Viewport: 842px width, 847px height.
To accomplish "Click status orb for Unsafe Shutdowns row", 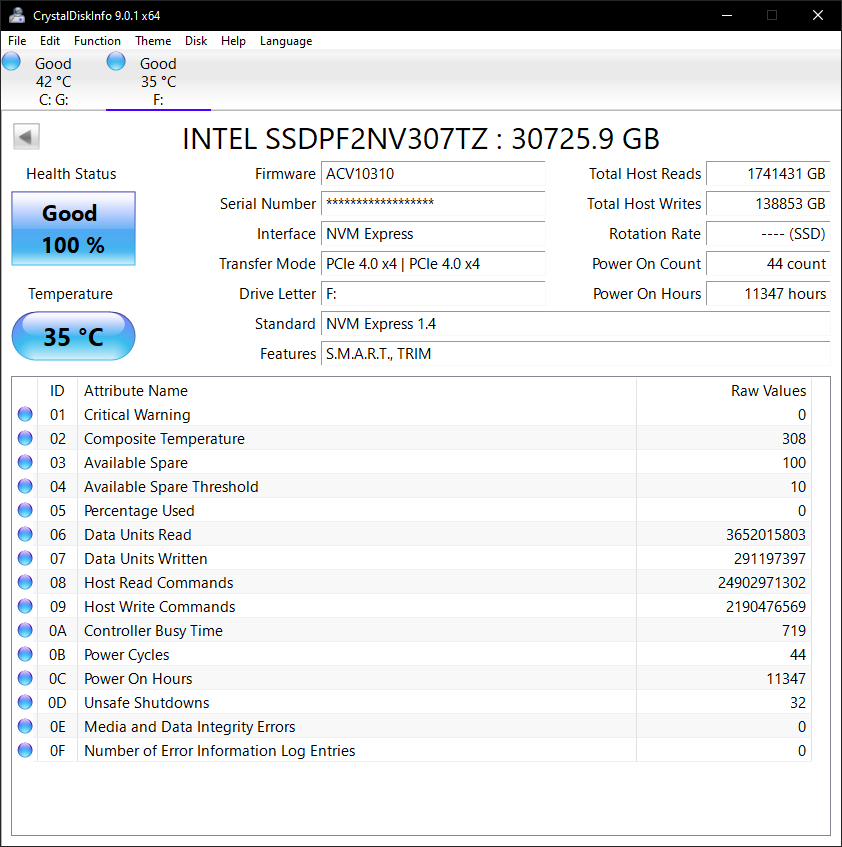I will pos(25,702).
